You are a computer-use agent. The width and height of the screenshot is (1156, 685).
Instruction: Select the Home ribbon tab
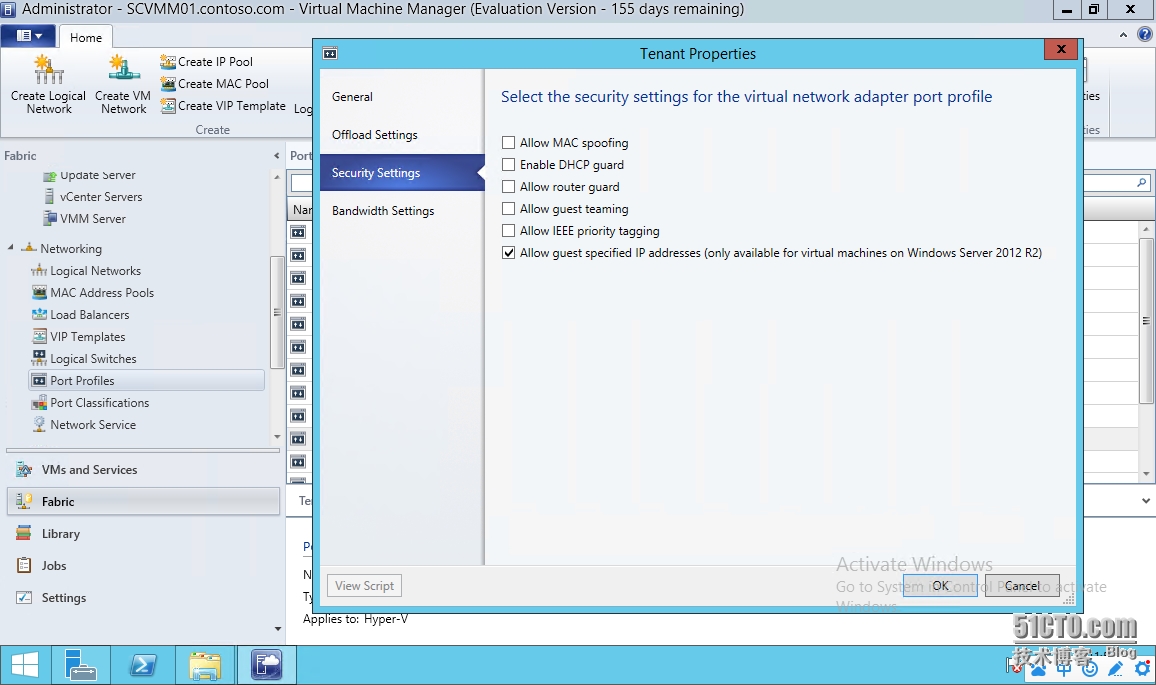86,38
